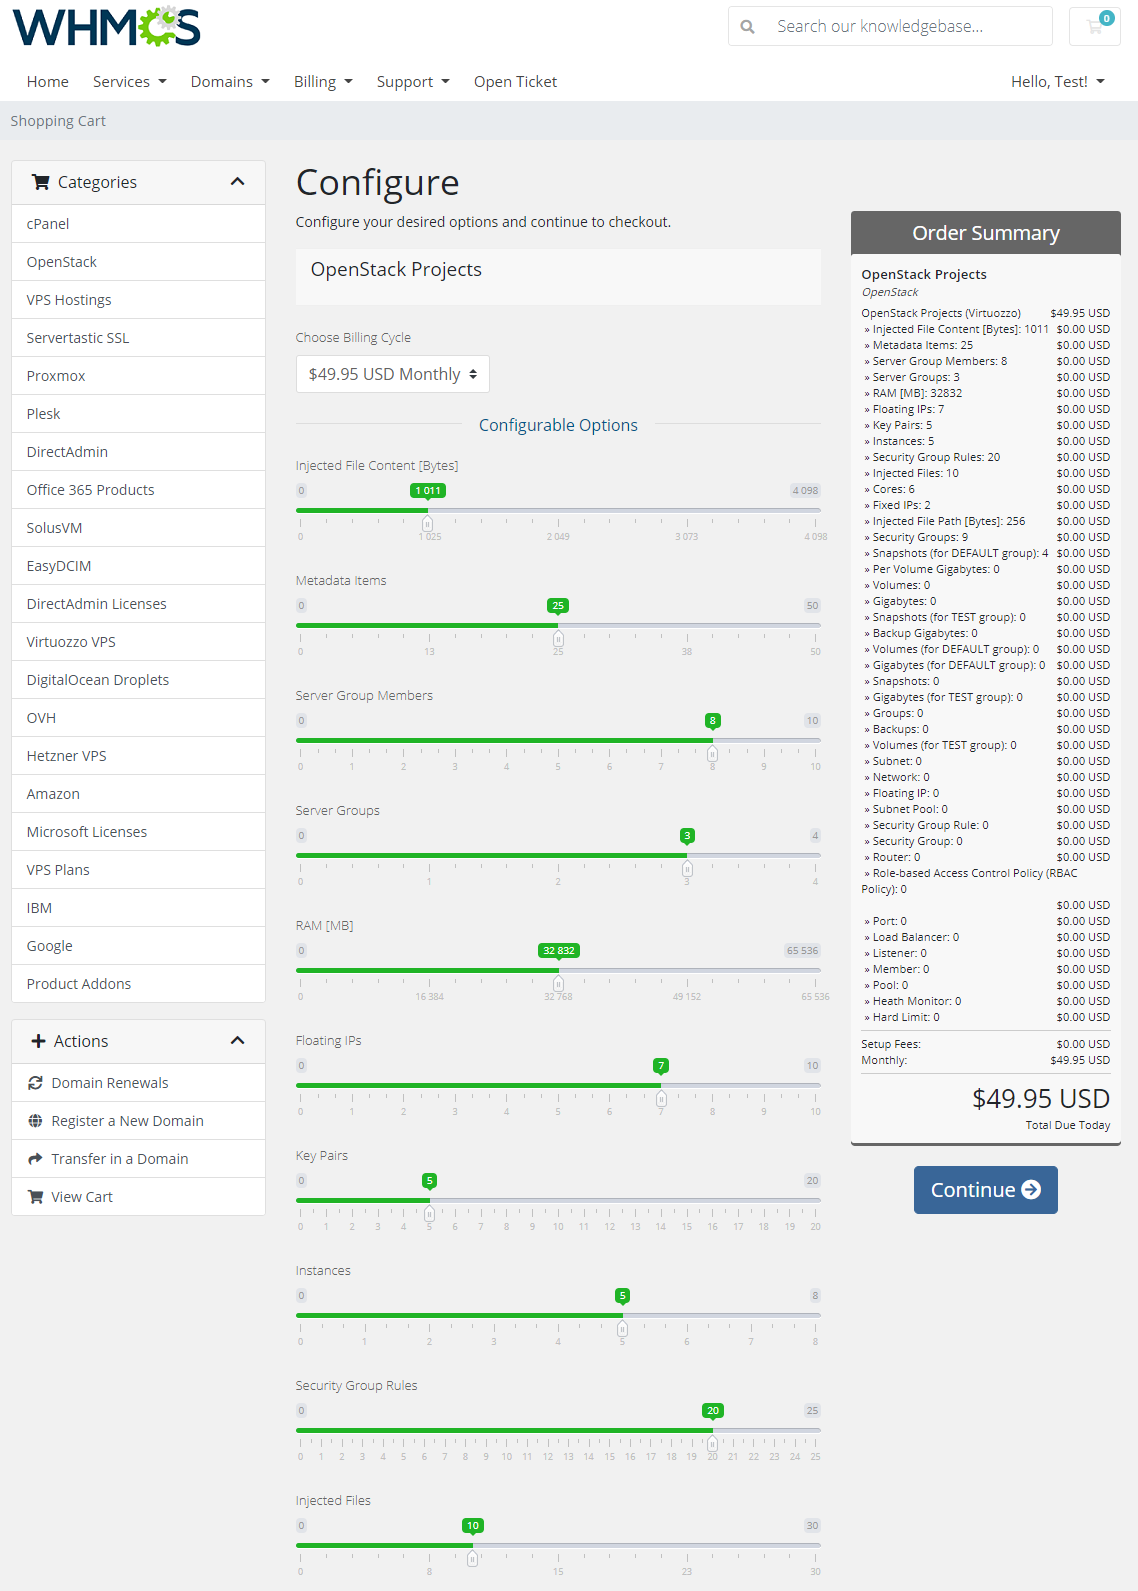Screen dimensions: 1138x1591
Task: Click the WHMCS logo
Action: [x=106, y=27]
